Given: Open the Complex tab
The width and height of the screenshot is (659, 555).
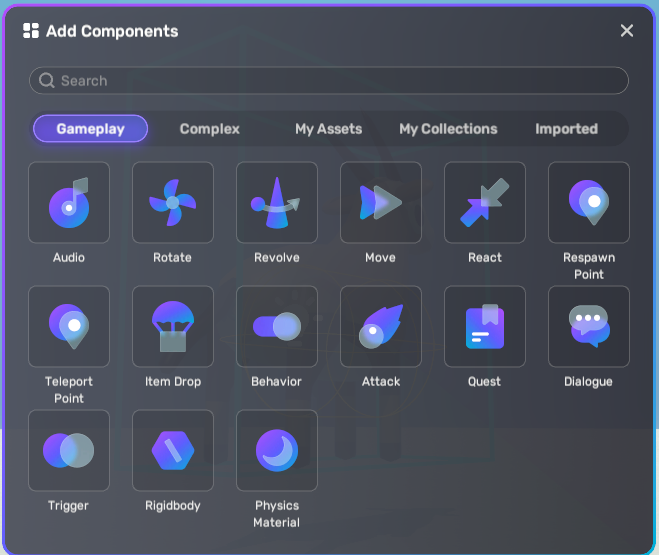Looking at the screenshot, I should tap(210, 129).
